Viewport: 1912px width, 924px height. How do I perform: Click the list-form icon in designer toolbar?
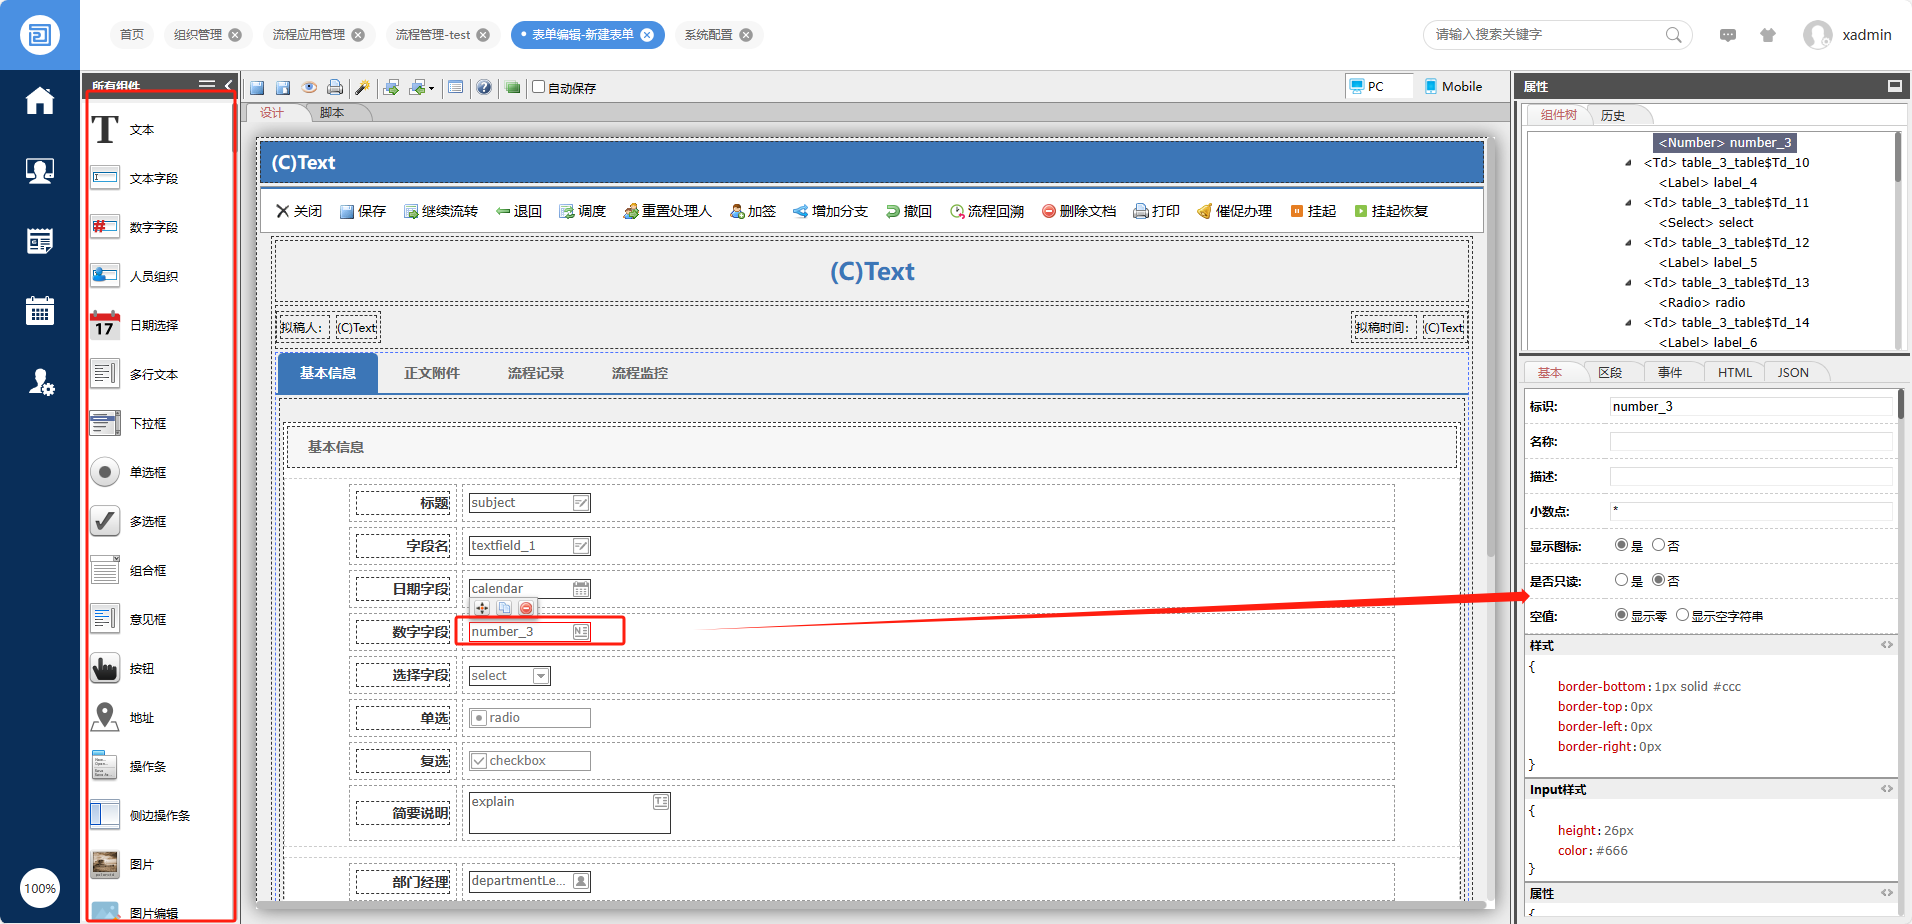point(456,88)
